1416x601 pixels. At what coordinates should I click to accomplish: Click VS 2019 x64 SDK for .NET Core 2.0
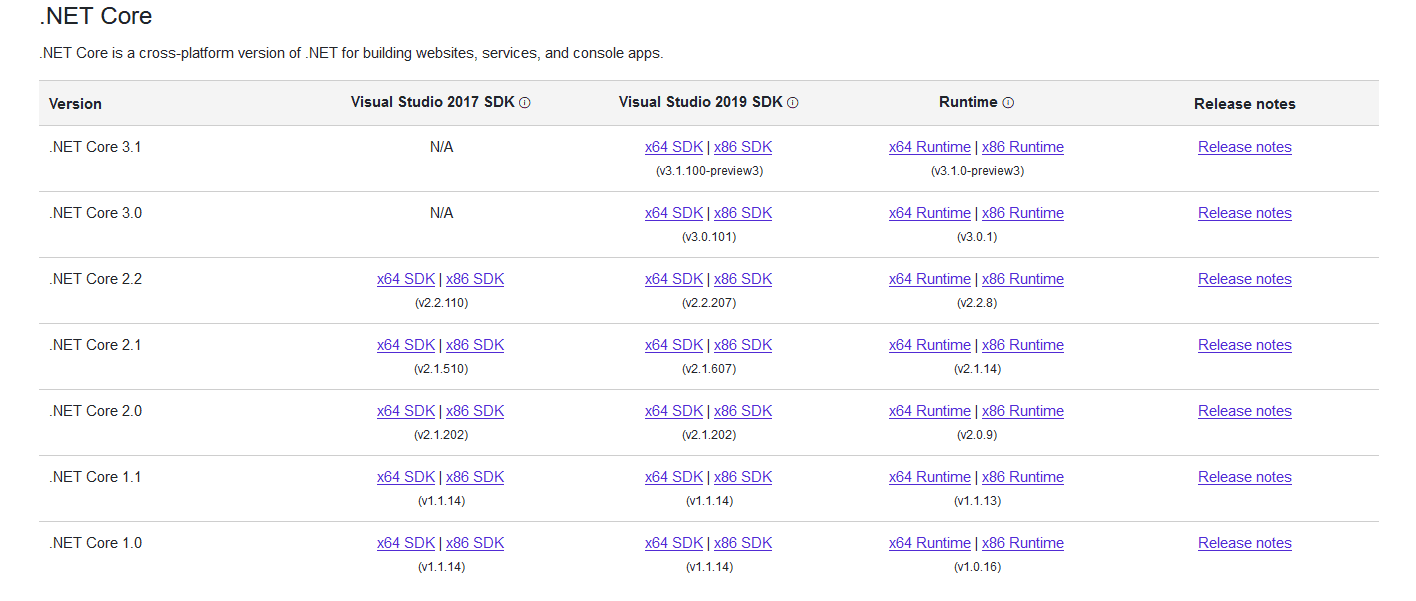(674, 411)
